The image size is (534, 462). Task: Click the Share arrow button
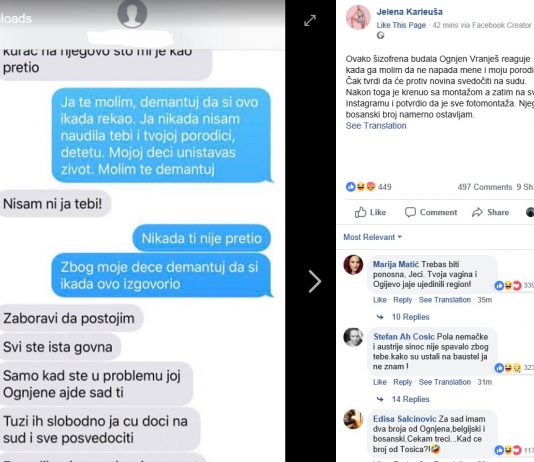pyautogui.click(x=490, y=212)
